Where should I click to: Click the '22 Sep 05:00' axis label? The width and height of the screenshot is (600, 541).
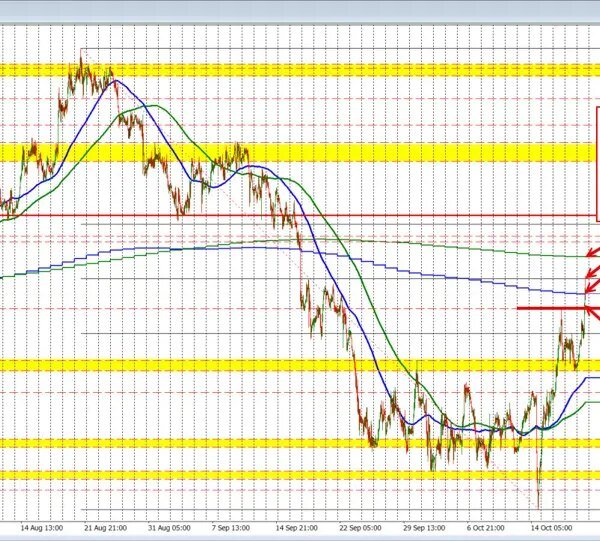point(360,528)
